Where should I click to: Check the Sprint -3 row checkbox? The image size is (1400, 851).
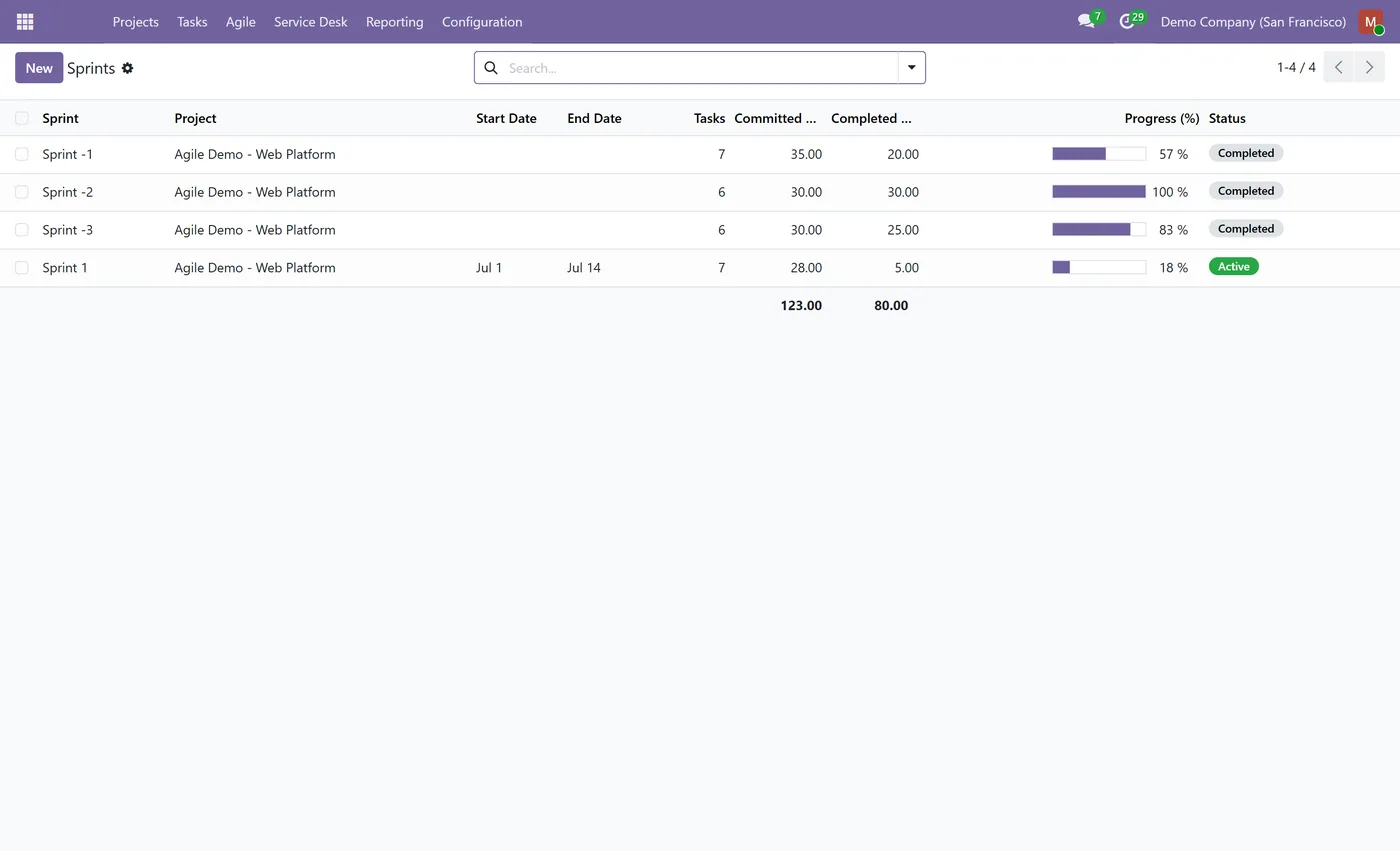coord(21,230)
